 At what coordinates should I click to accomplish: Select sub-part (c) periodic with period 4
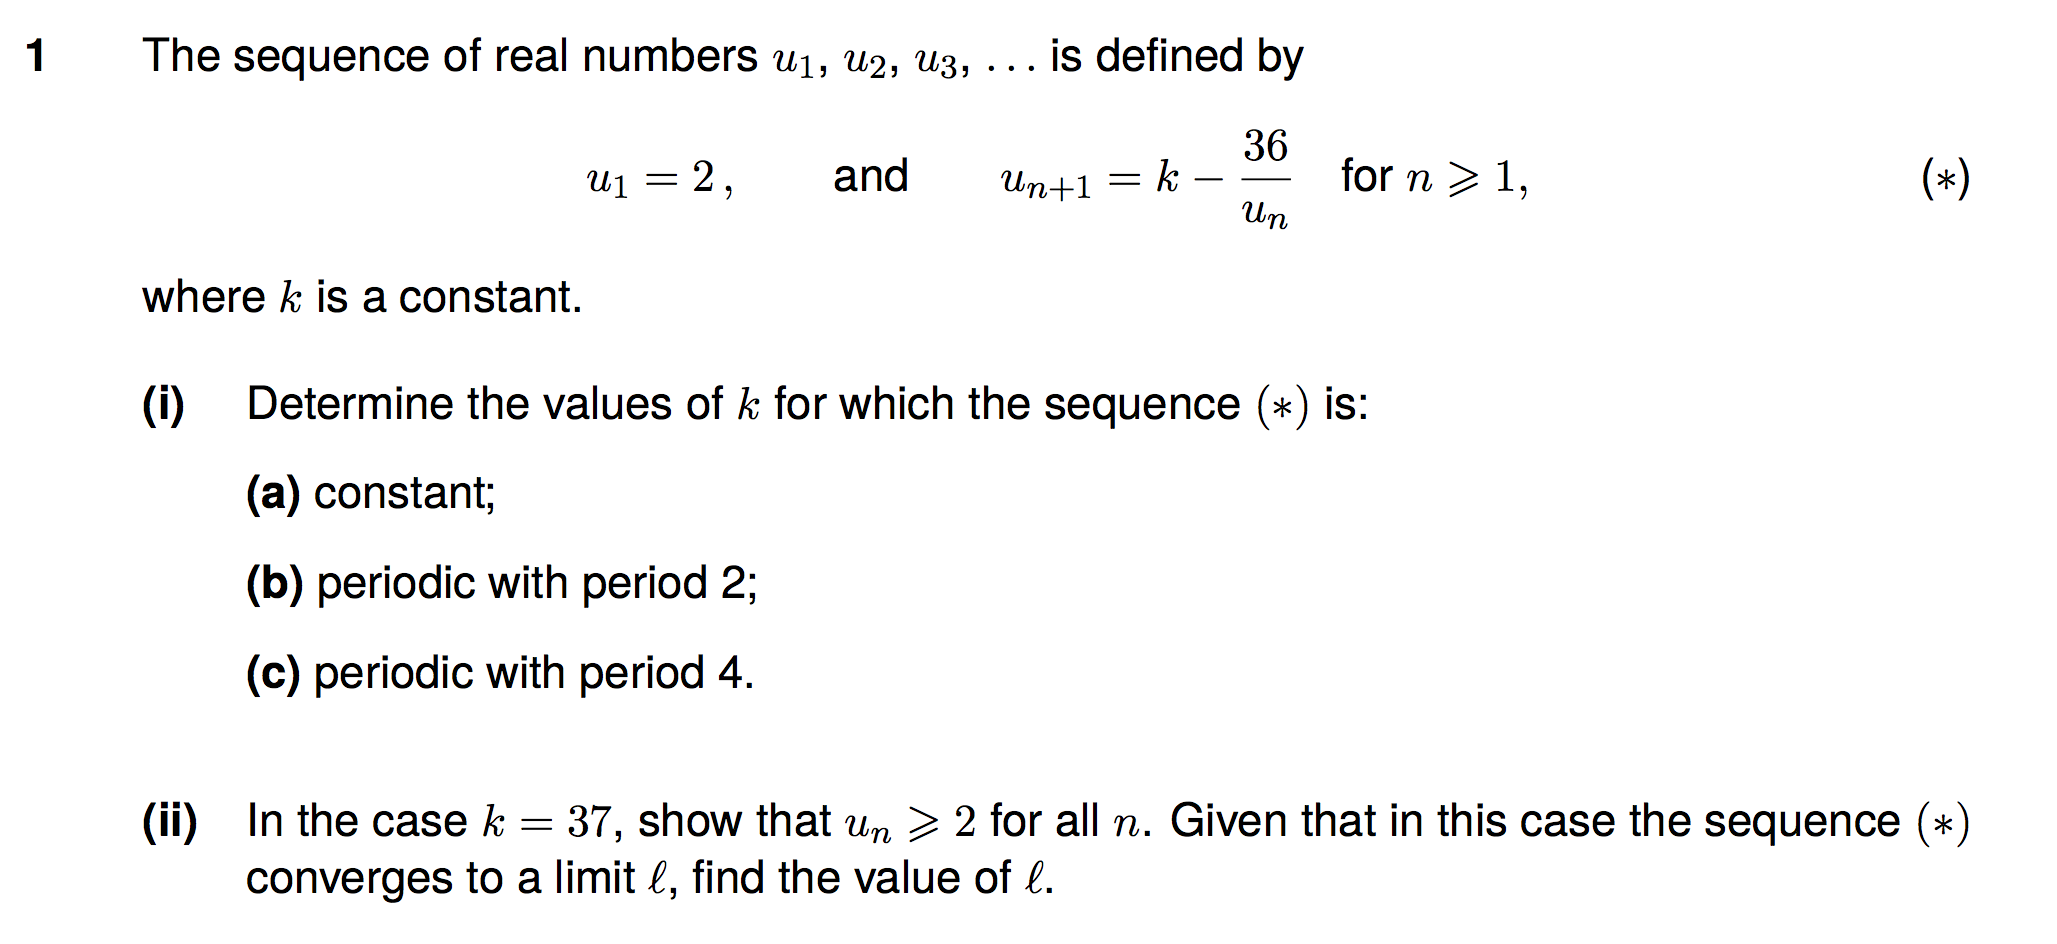[499, 673]
